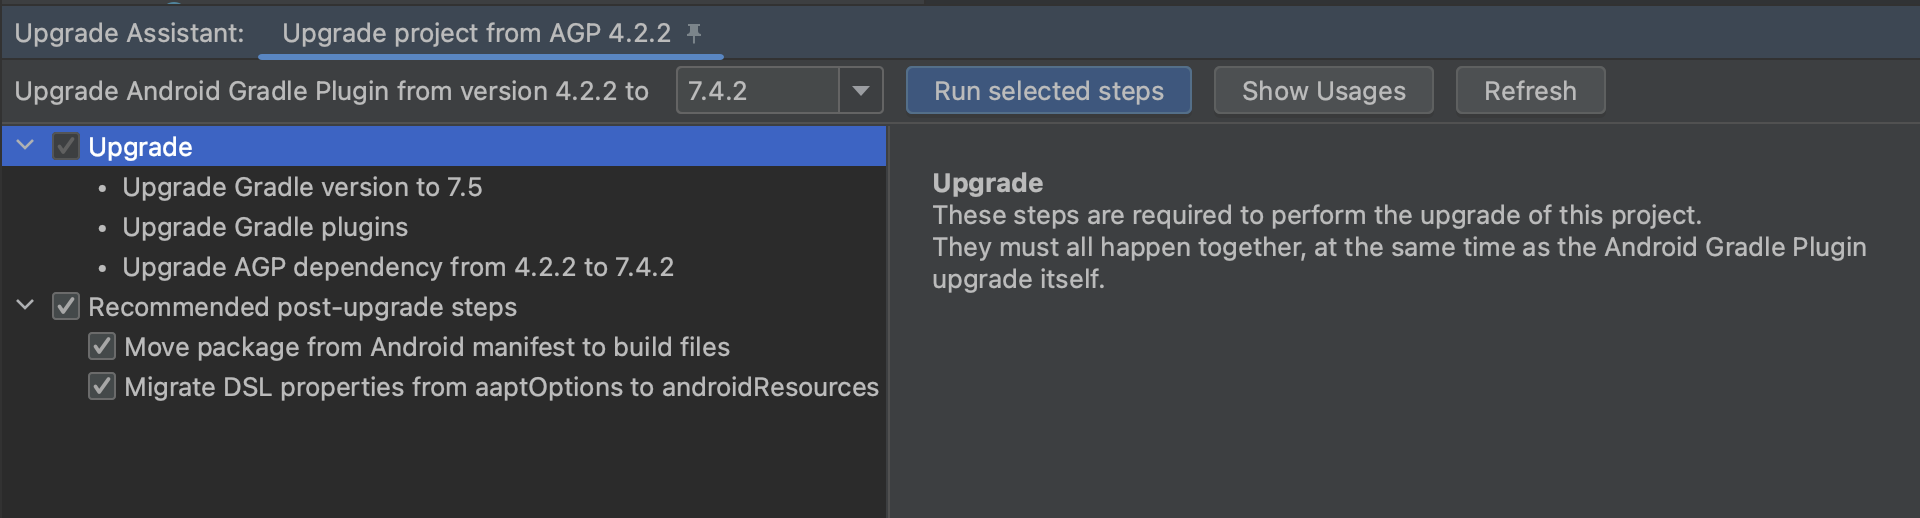The image size is (1920, 518).
Task: Uncheck Recommended post-upgrade steps checkbox
Action: point(66,306)
